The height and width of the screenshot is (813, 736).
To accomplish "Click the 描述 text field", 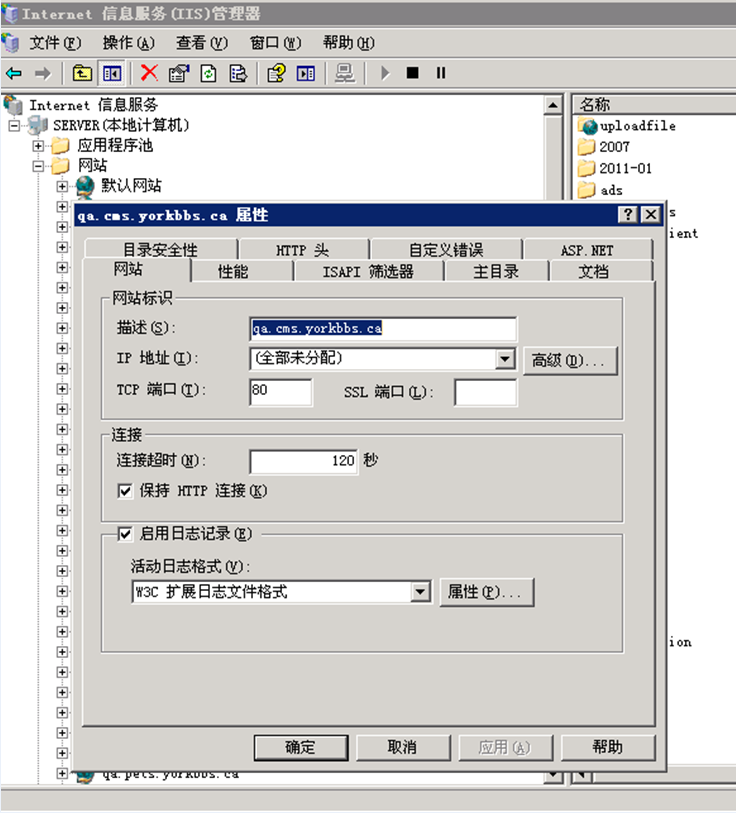I will (383, 329).
